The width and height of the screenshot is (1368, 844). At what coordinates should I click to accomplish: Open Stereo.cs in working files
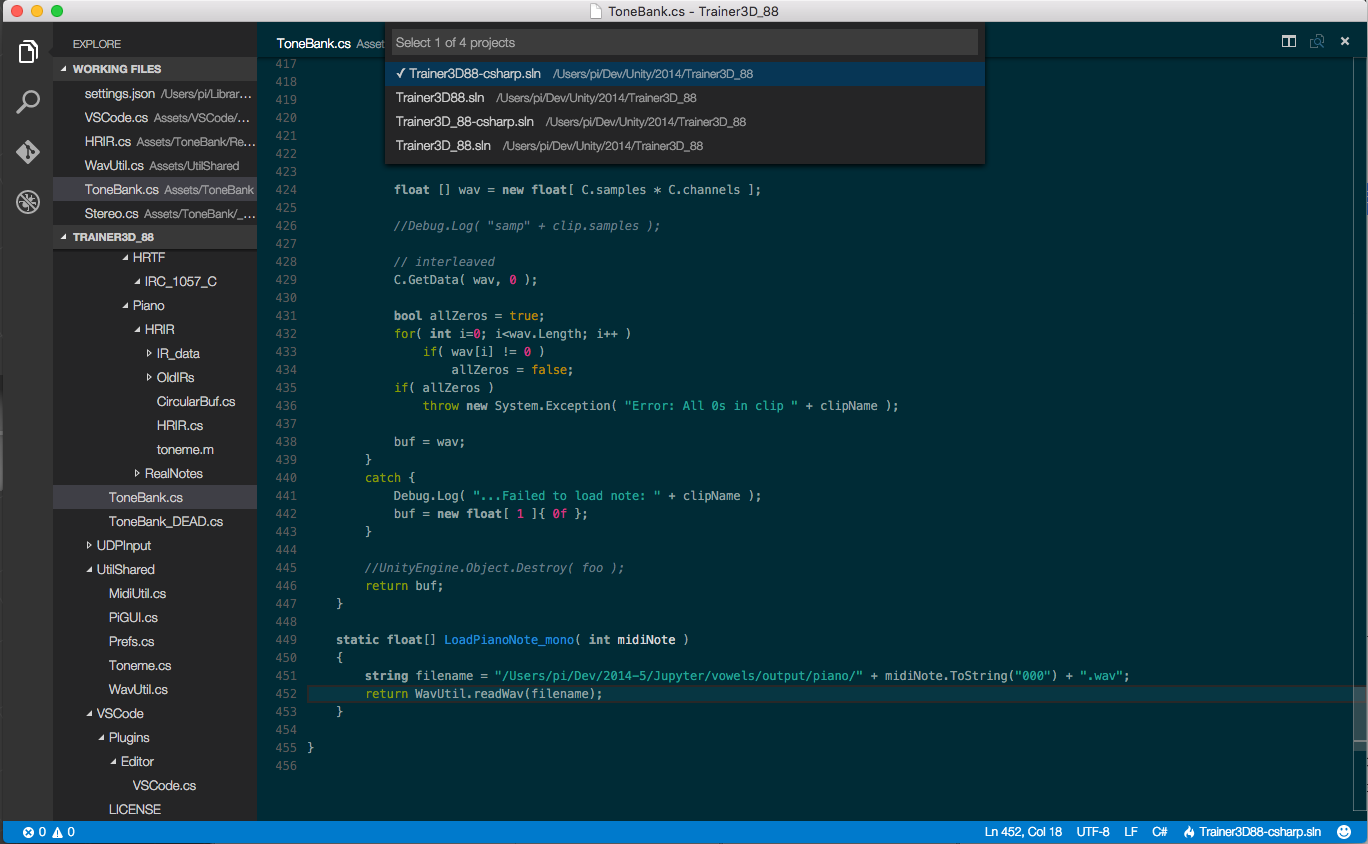pyautogui.click(x=155, y=214)
